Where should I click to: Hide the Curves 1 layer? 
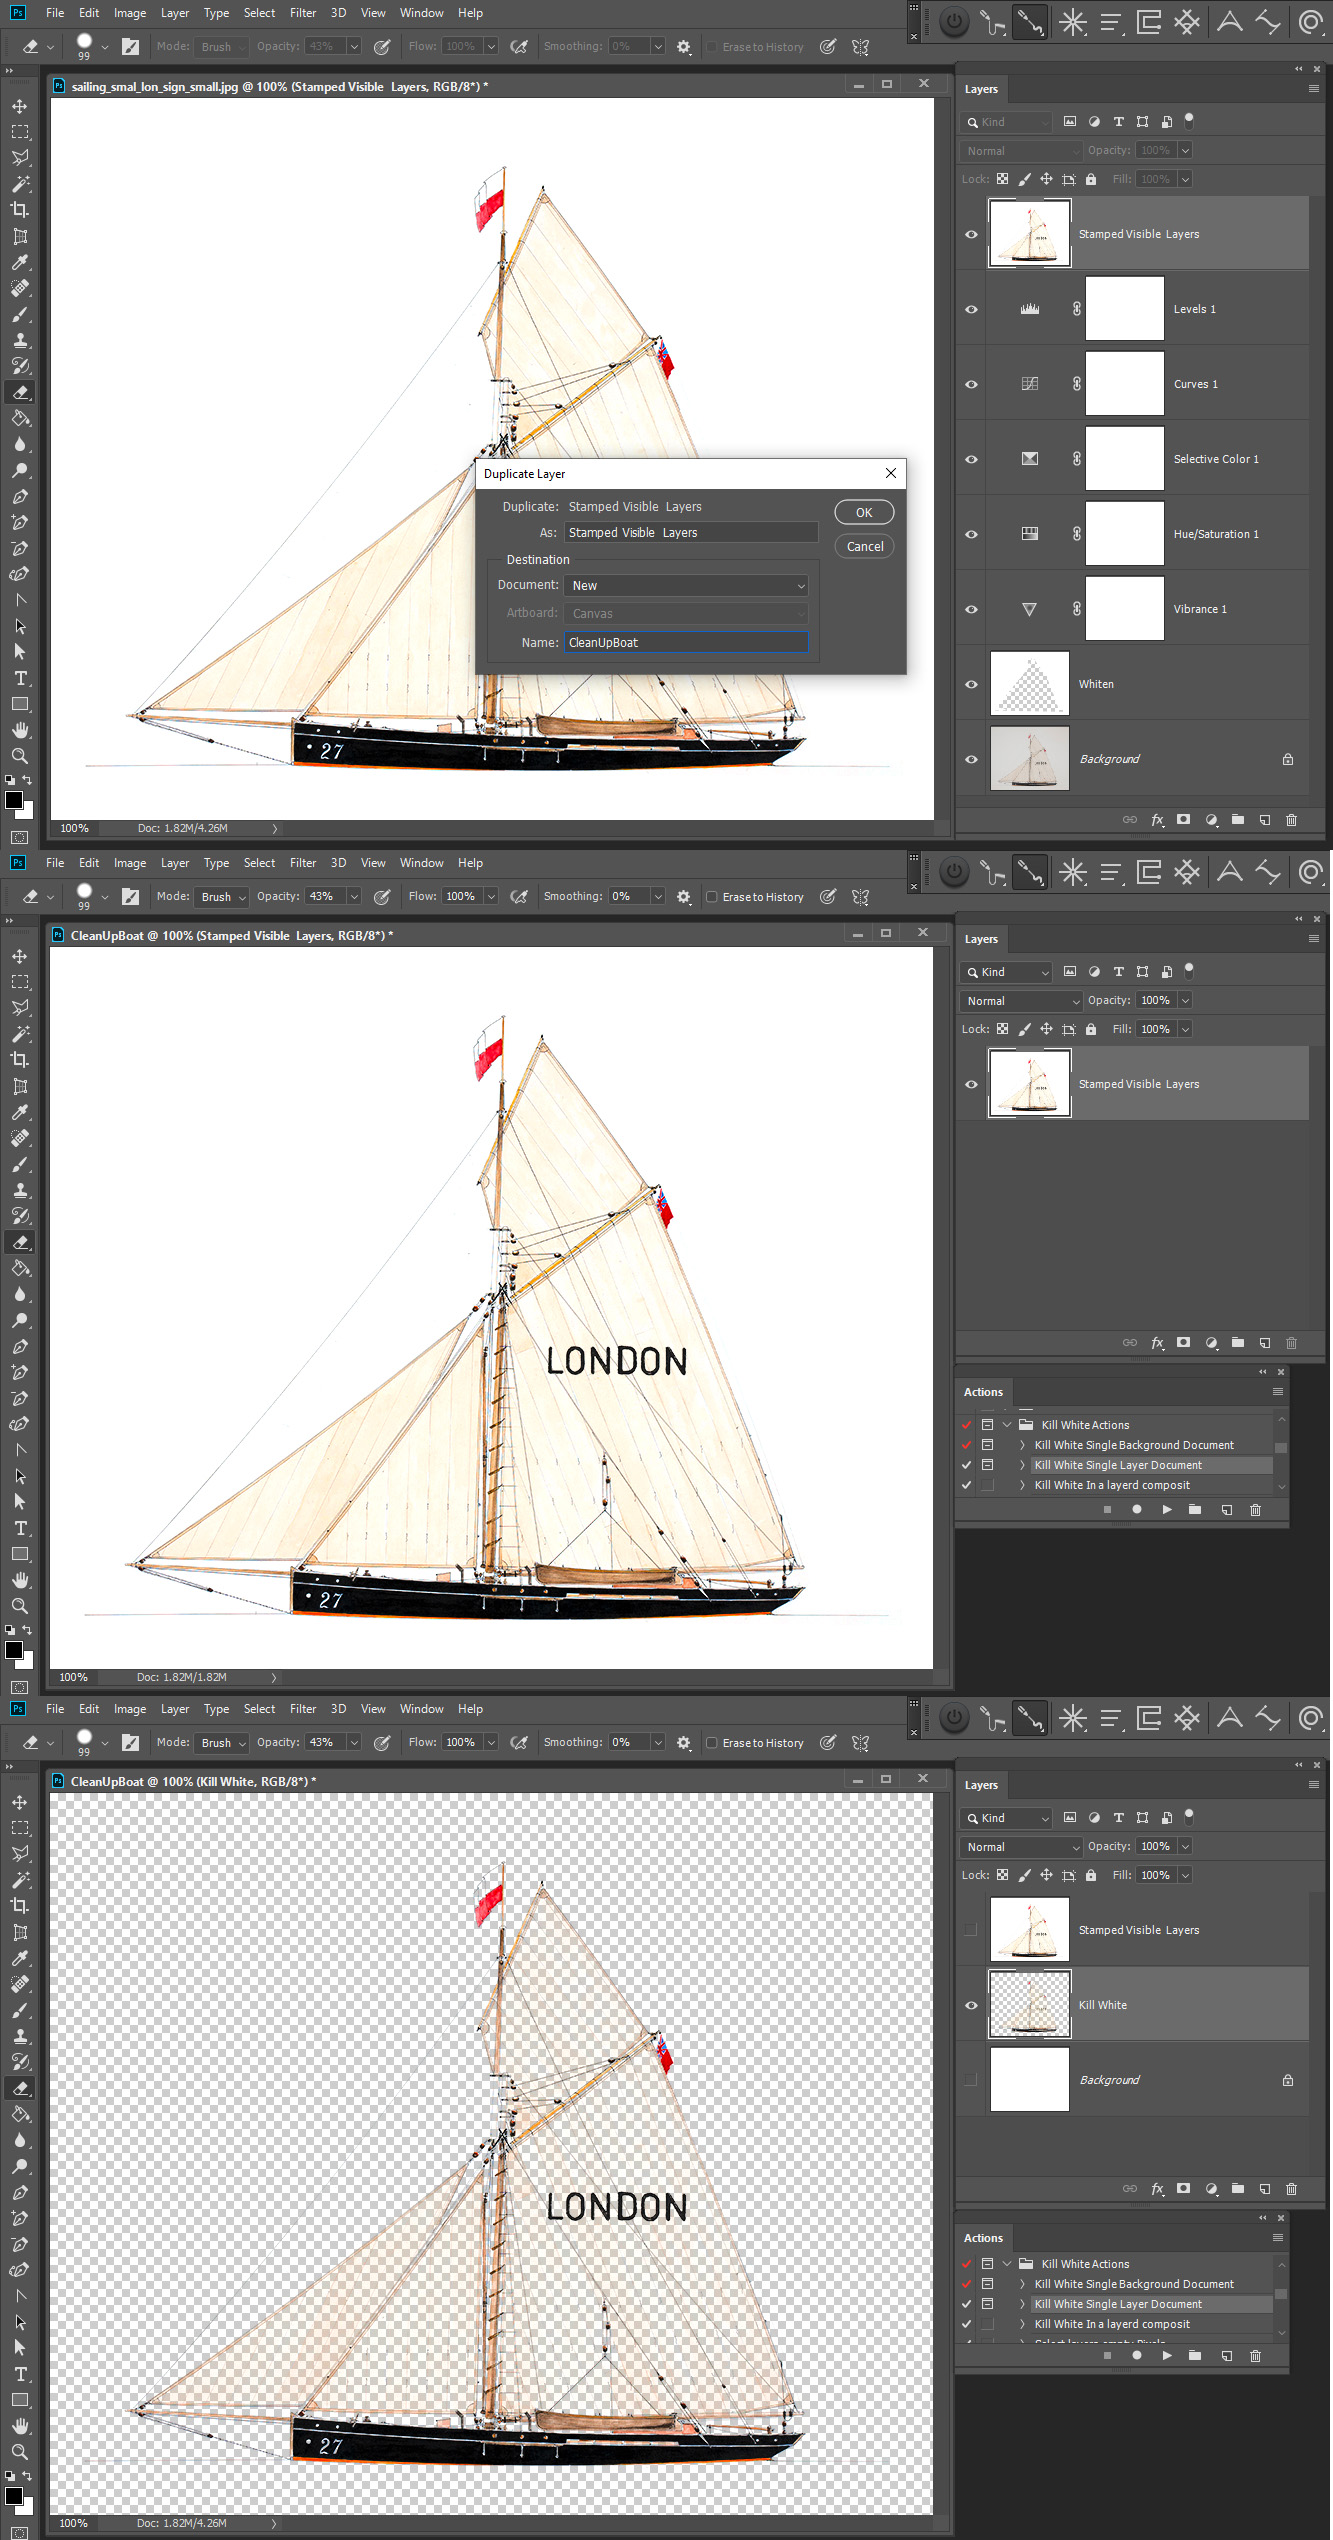coord(971,384)
